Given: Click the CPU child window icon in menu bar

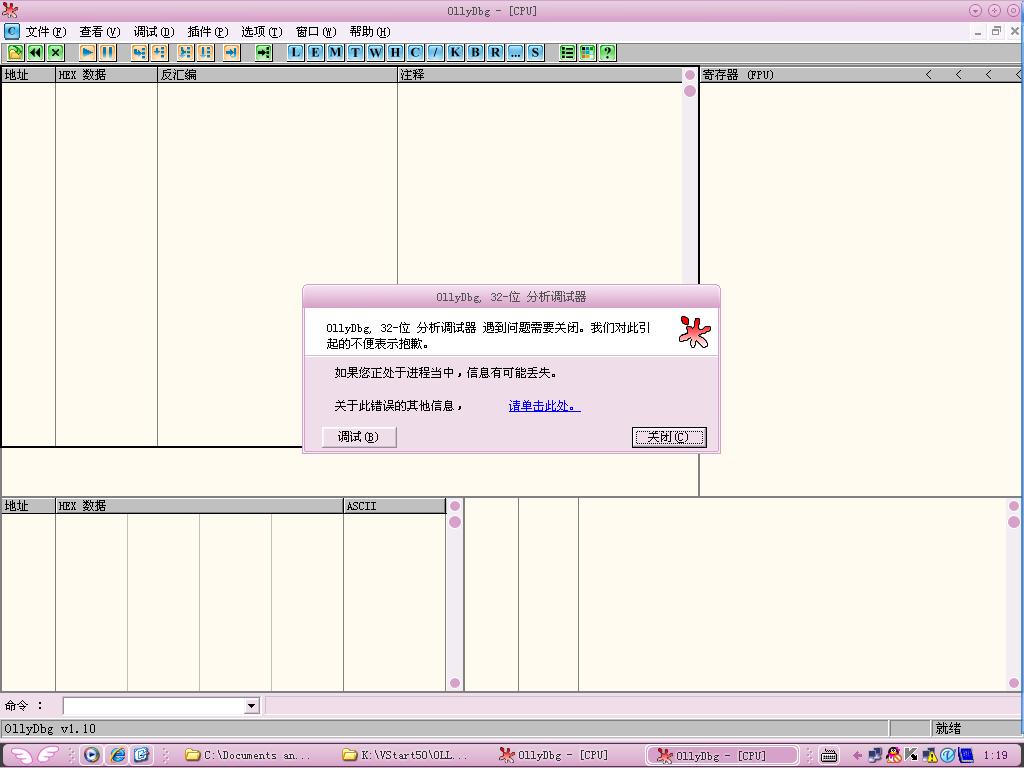Looking at the screenshot, I should pos(12,31).
